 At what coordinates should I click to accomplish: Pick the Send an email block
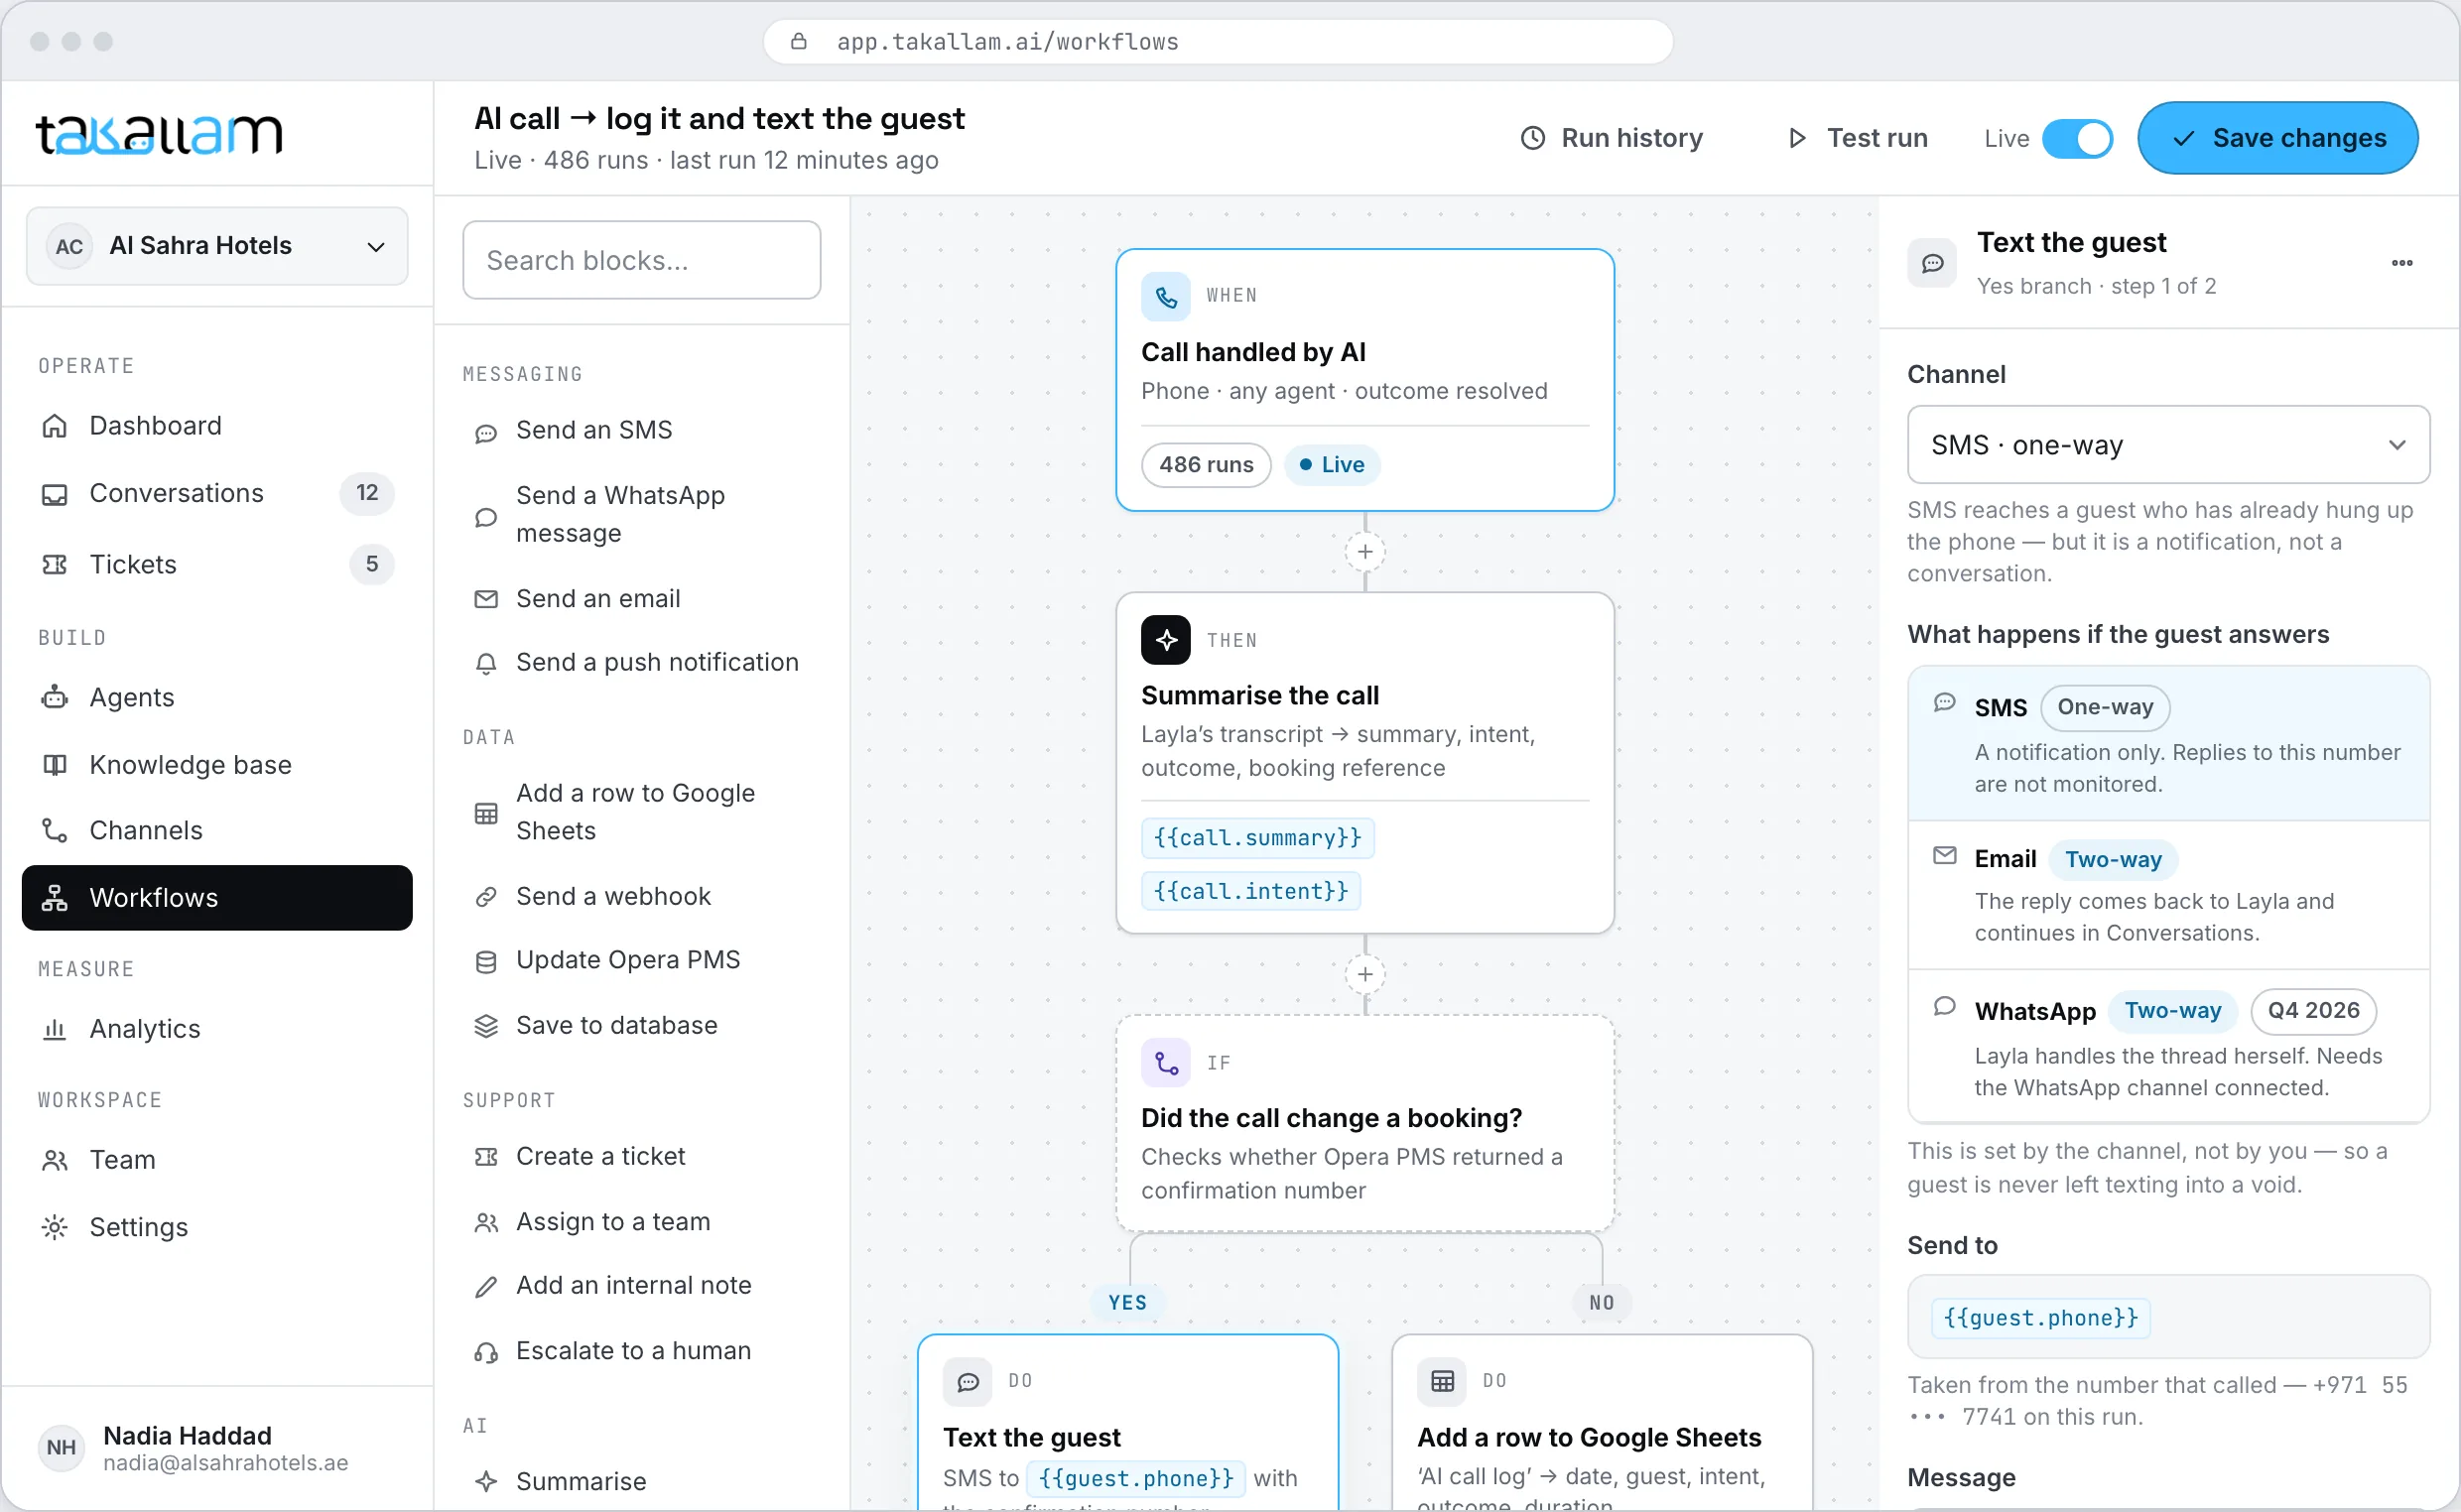[641, 599]
